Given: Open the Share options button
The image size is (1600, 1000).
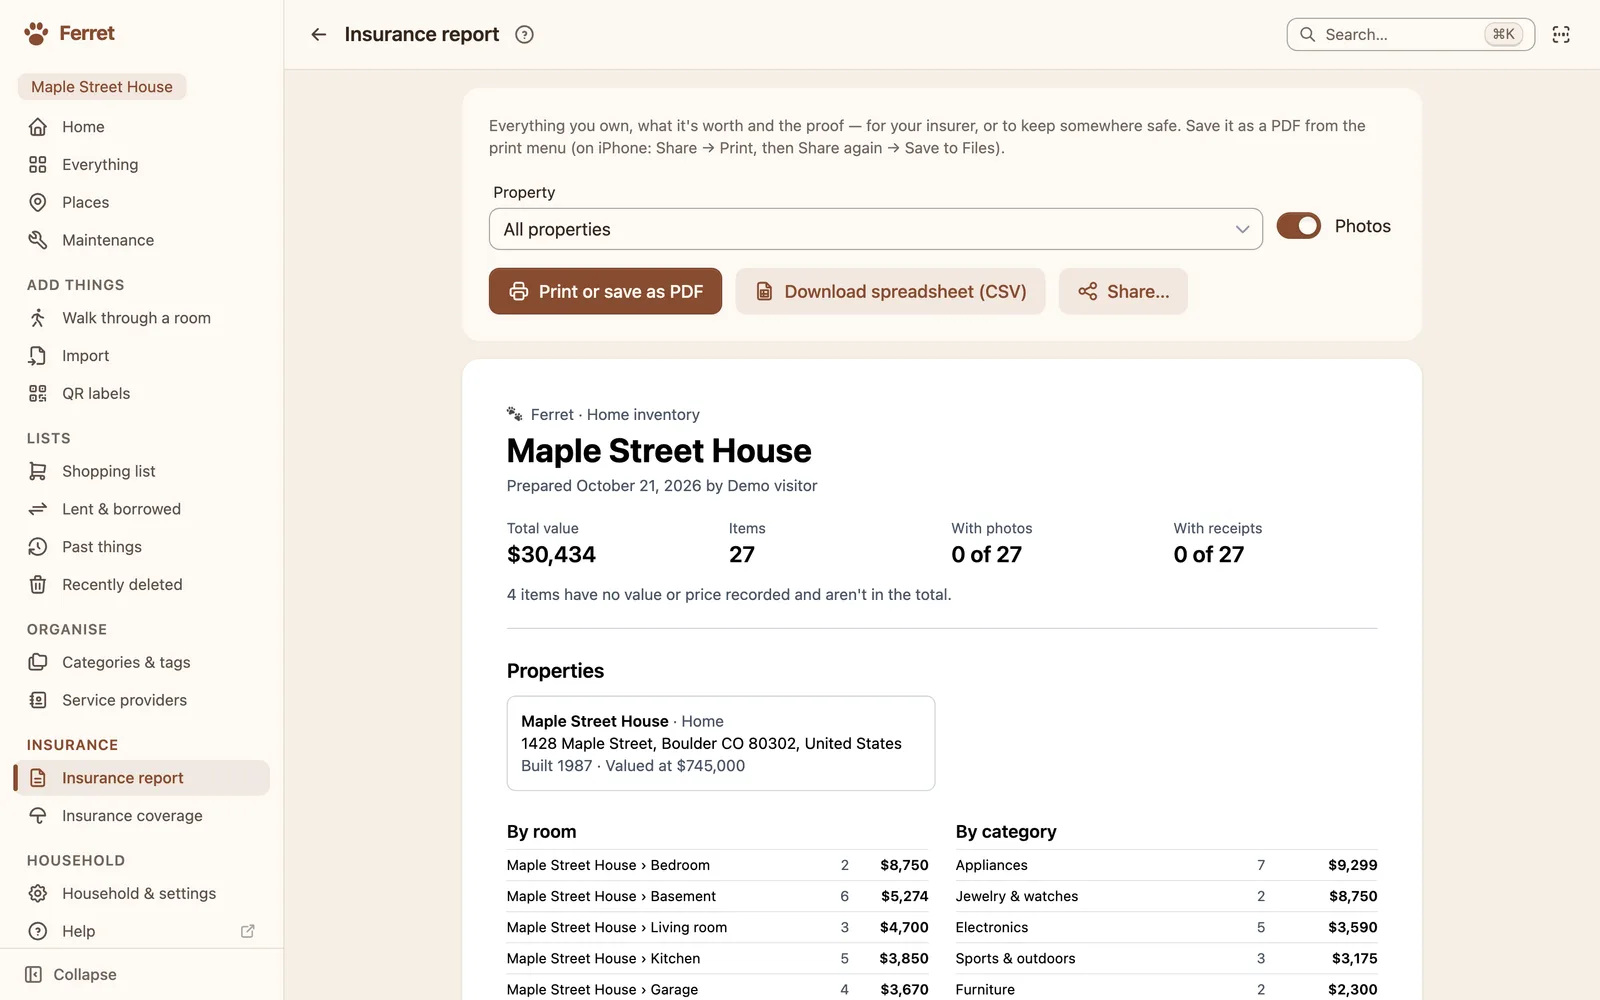Looking at the screenshot, I should pyautogui.click(x=1123, y=291).
